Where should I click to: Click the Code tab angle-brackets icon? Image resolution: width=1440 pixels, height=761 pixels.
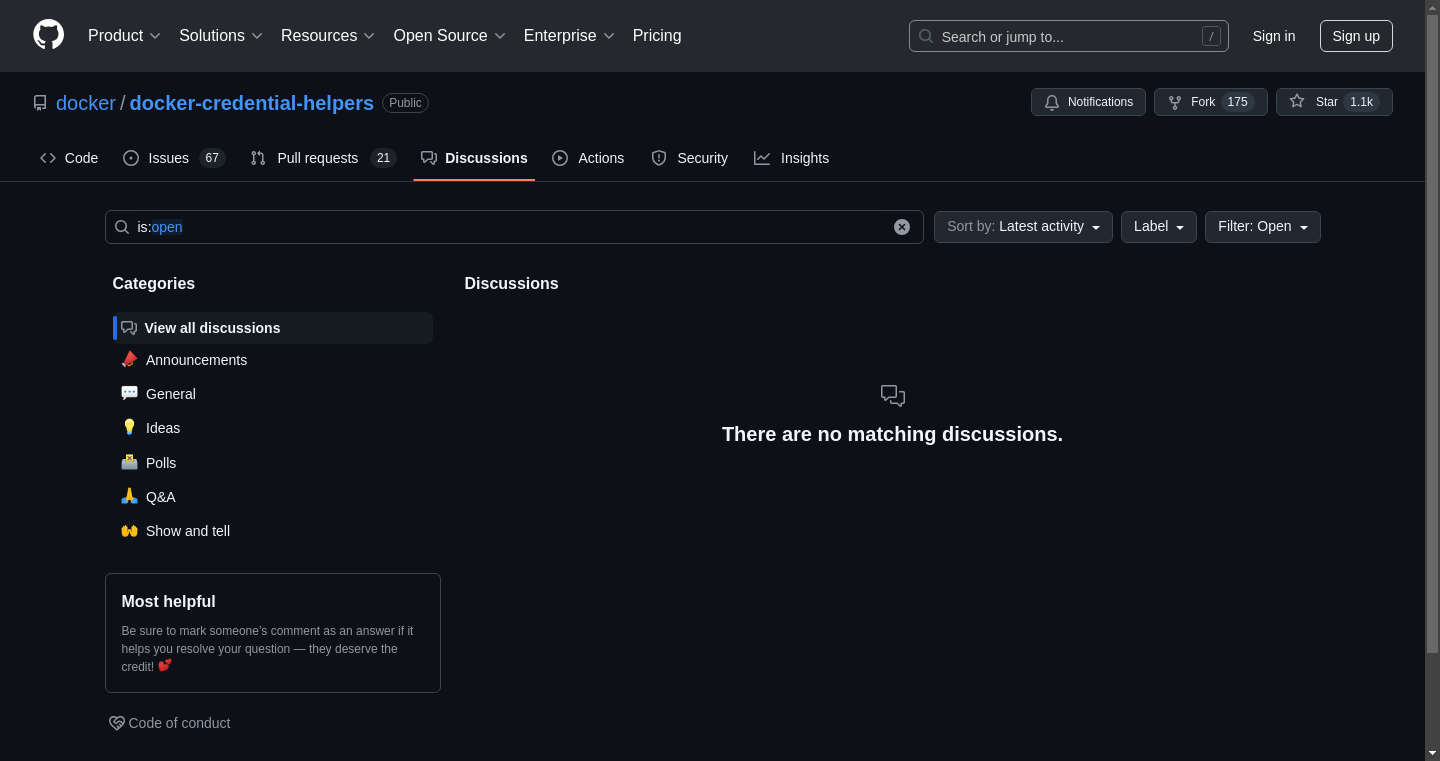(48, 158)
